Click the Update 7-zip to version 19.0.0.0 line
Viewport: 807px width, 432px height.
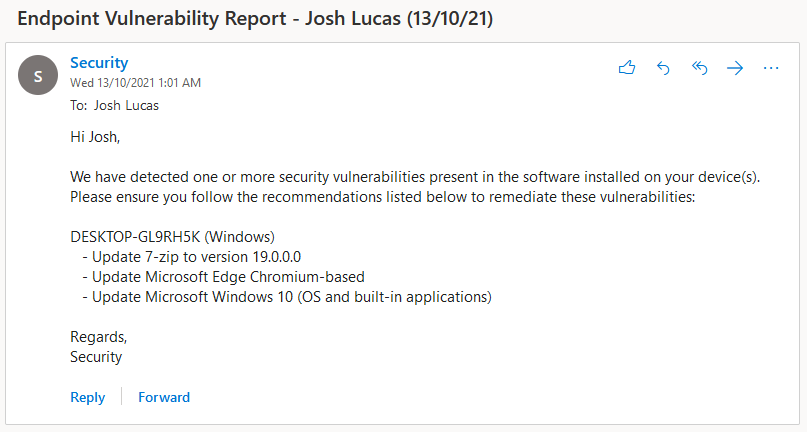[191, 257]
